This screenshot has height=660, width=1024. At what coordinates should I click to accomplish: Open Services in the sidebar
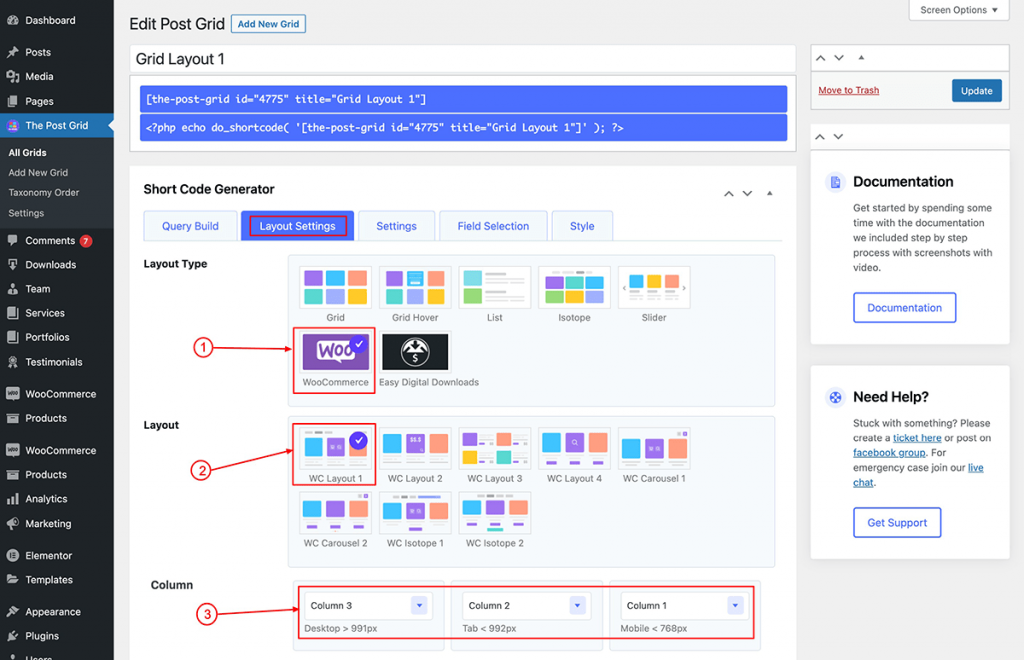pyautogui.click(x=44, y=313)
